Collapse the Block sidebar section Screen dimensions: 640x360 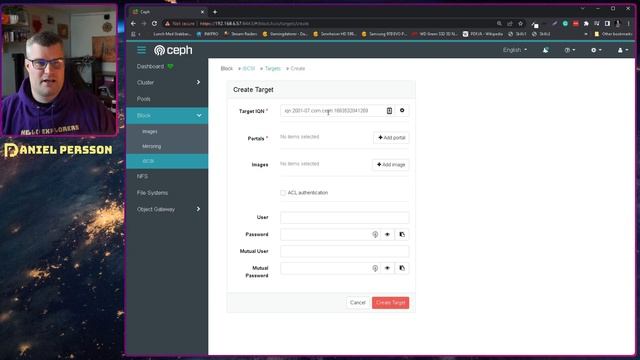pos(167,116)
